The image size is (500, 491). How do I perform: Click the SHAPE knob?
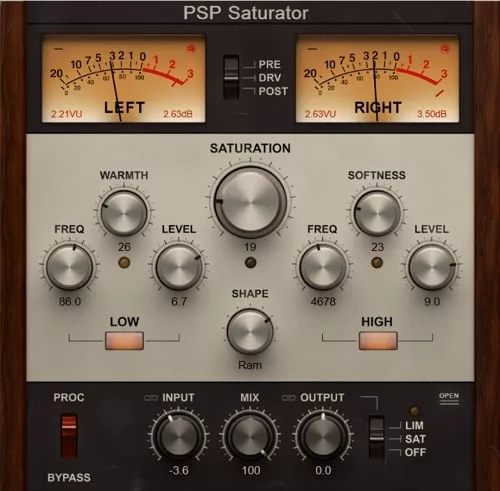(x=250, y=332)
